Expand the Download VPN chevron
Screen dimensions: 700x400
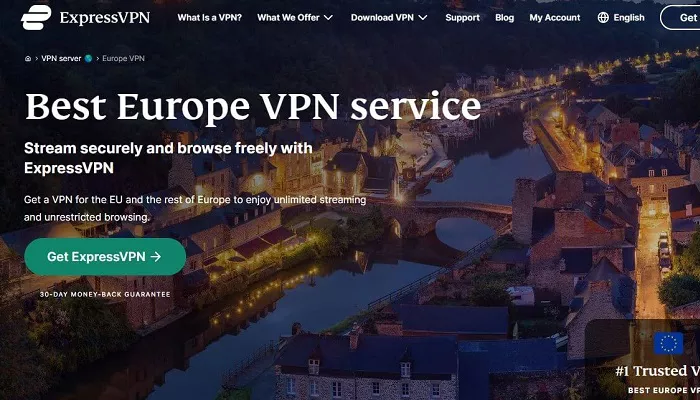[x=423, y=17]
